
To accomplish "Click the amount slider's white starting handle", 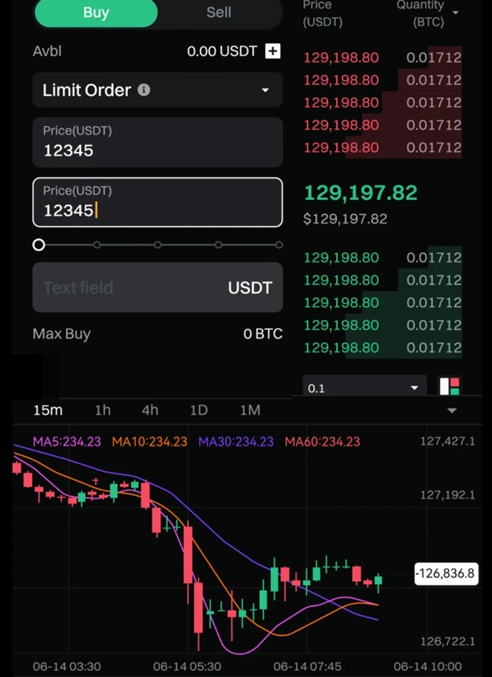I will 39,245.
